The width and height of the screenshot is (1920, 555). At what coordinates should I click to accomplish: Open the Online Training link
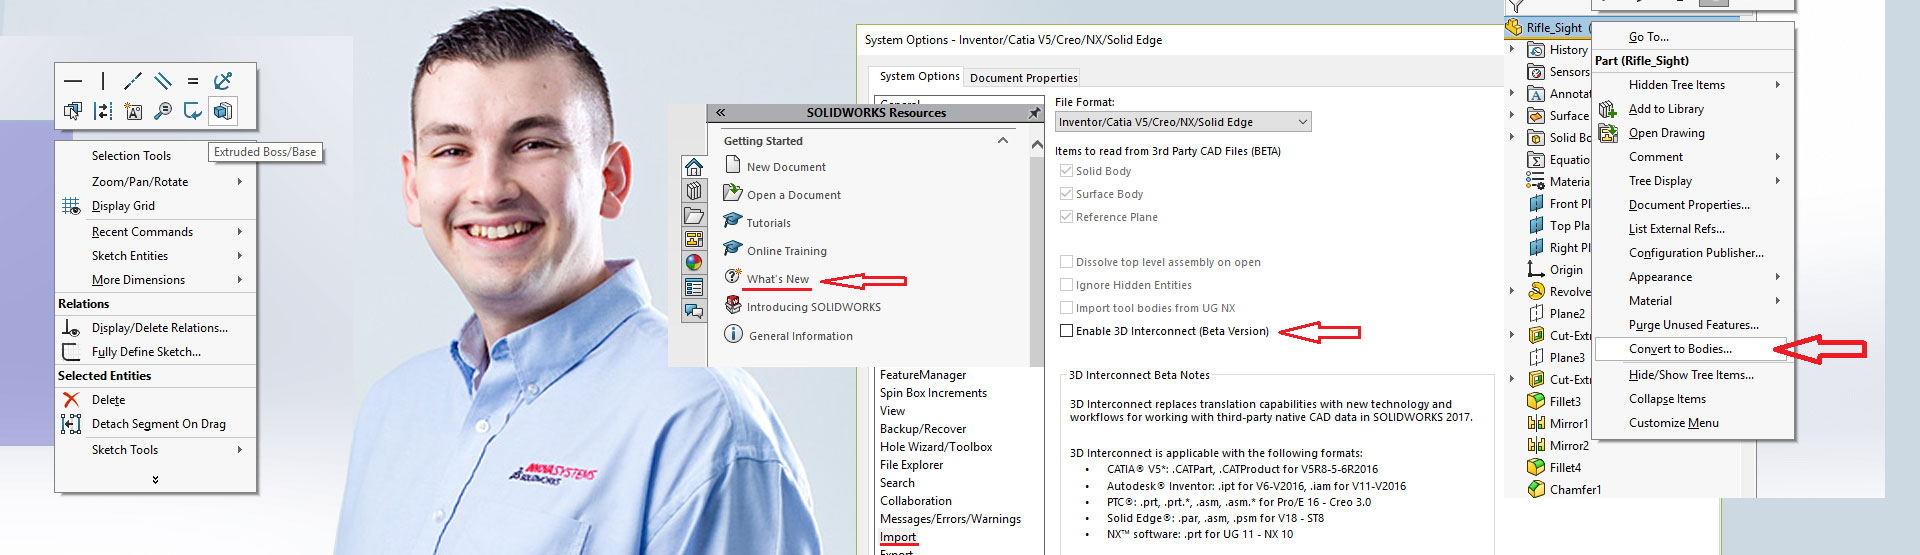(787, 251)
